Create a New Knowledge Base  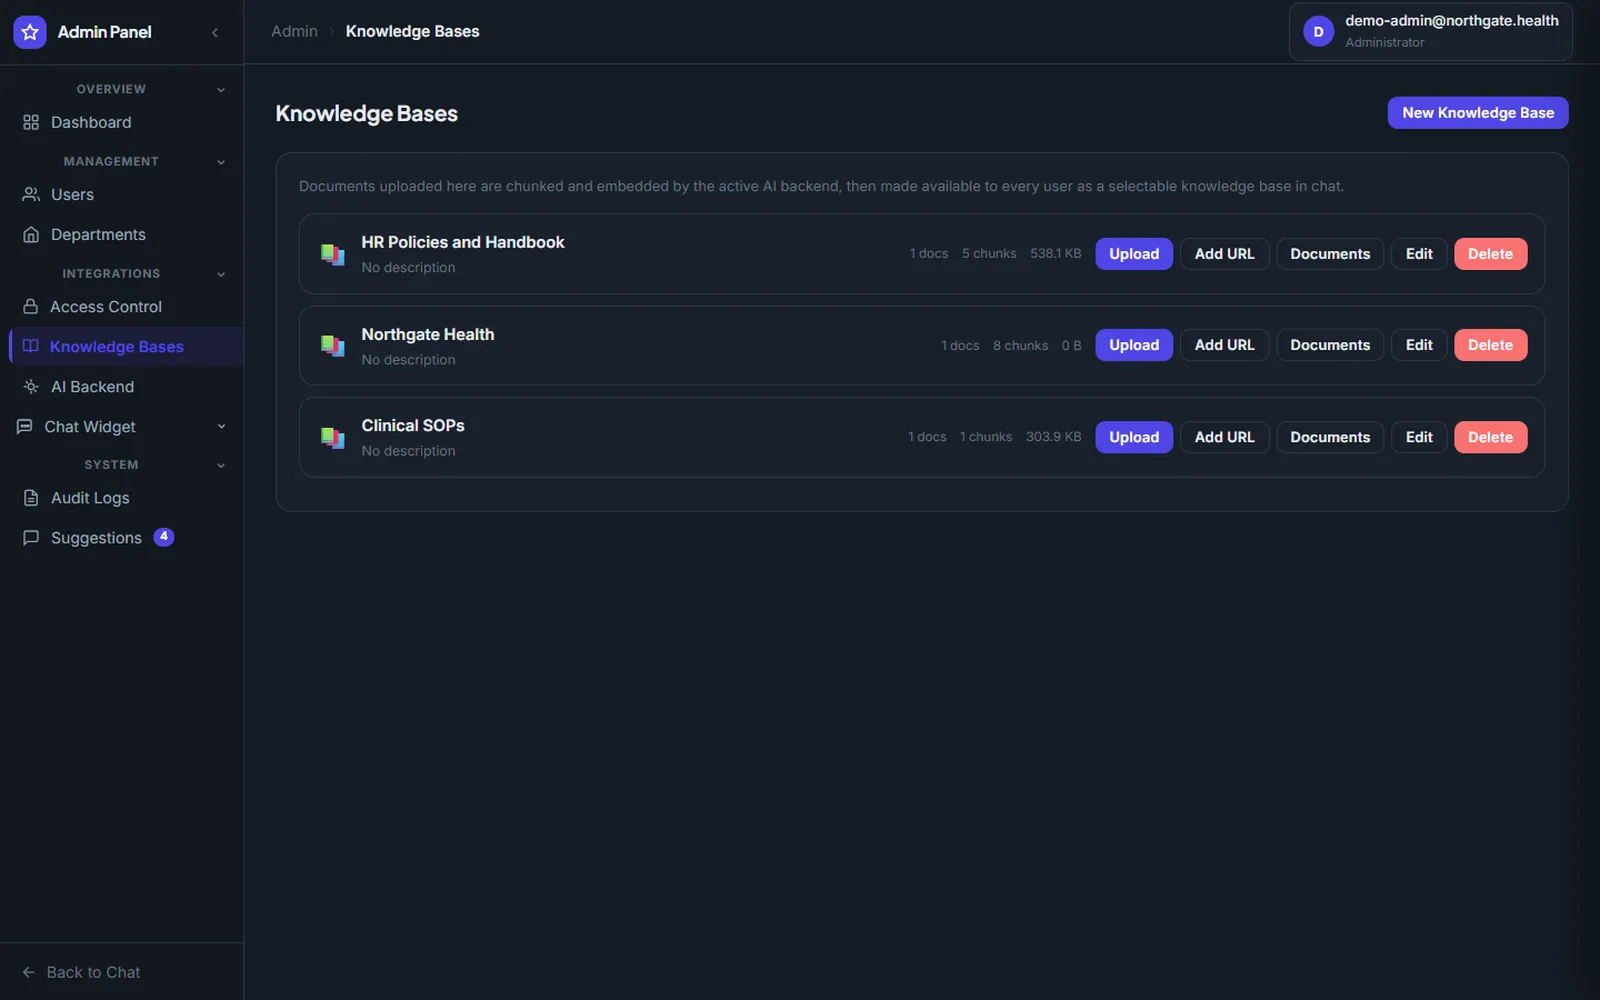1477,113
